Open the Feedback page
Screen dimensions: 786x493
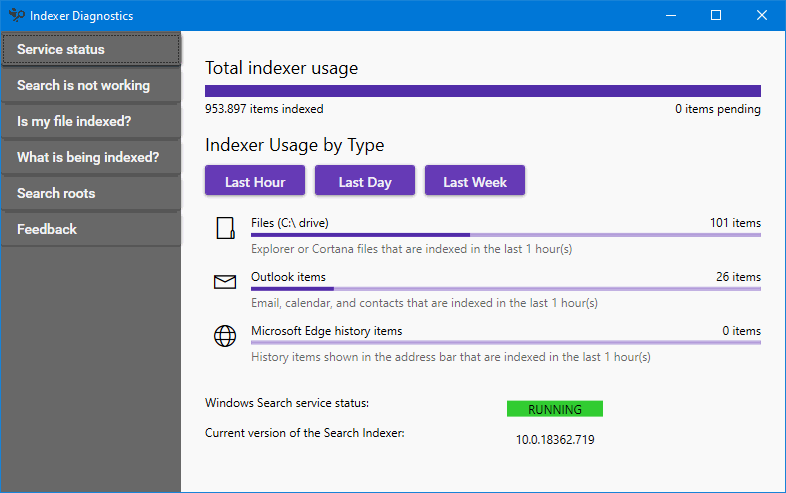(91, 229)
